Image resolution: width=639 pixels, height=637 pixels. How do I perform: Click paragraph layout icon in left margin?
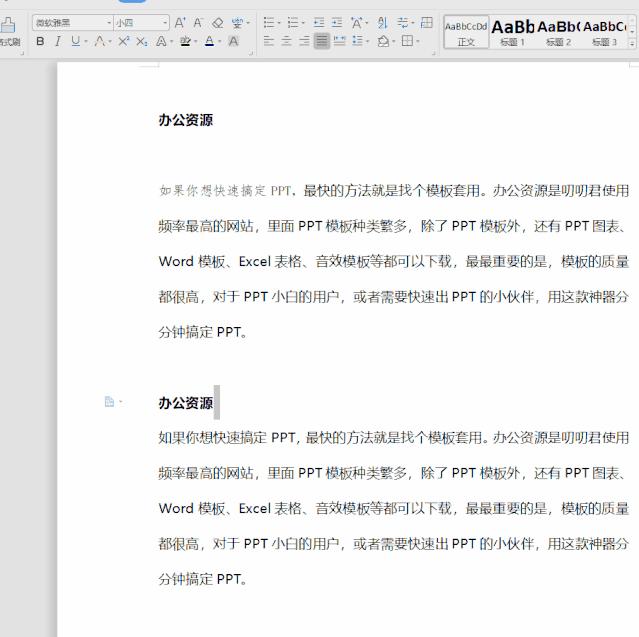pyautogui.click(x=109, y=402)
